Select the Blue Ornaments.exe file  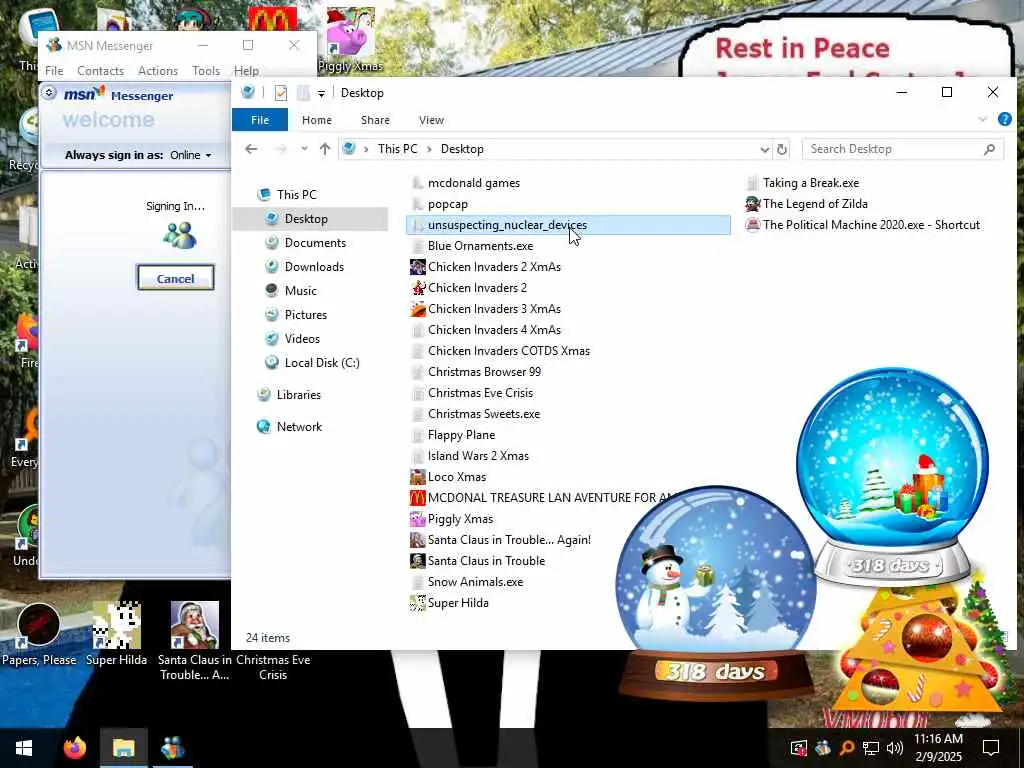point(480,246)
